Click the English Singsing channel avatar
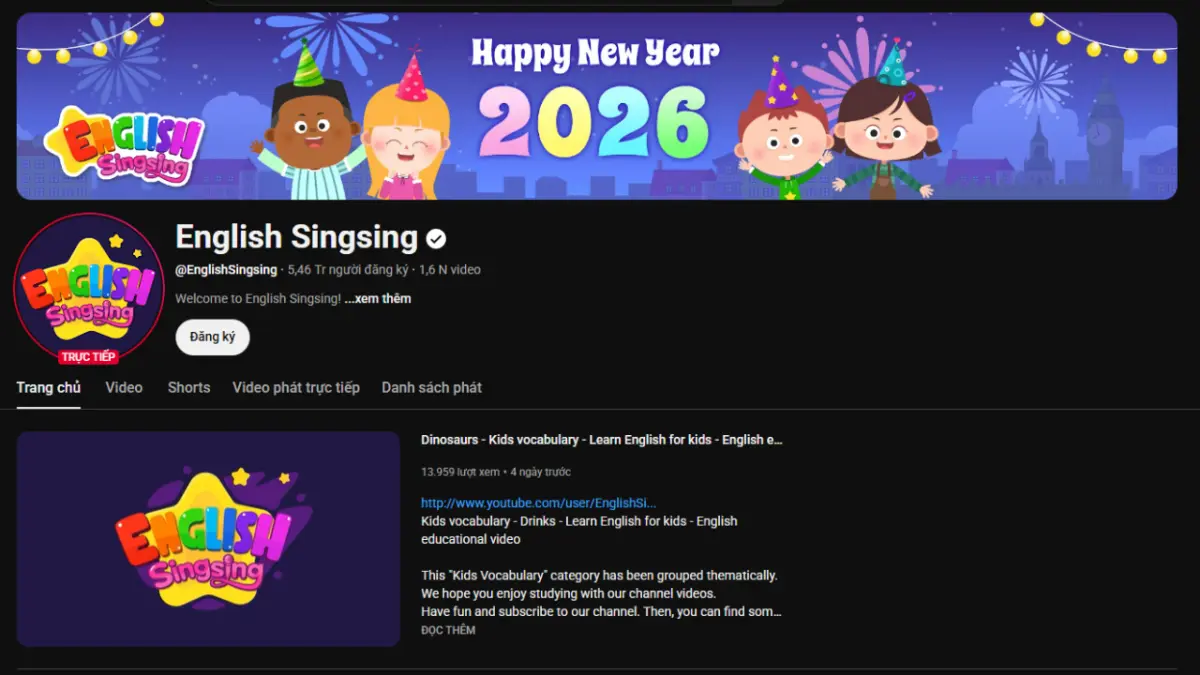1200x675 pixels. coord(88,288)
